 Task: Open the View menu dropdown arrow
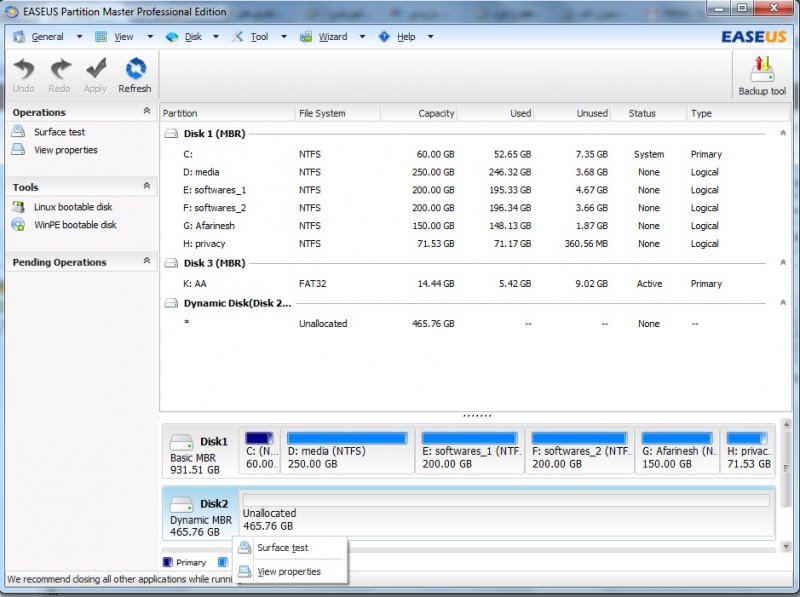150,37
